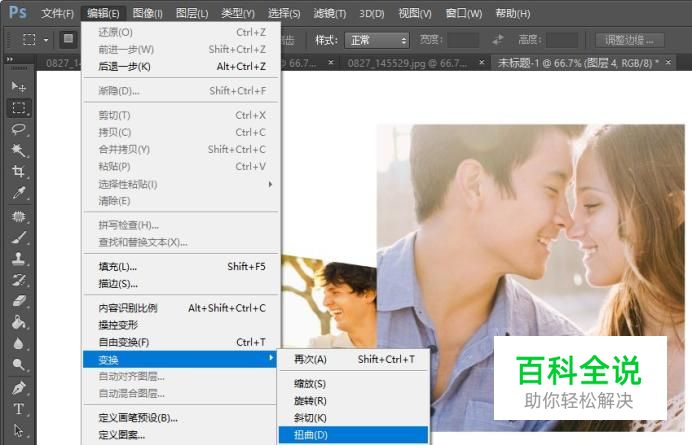Open the 文件(F) menu

(x=57, y=14)
